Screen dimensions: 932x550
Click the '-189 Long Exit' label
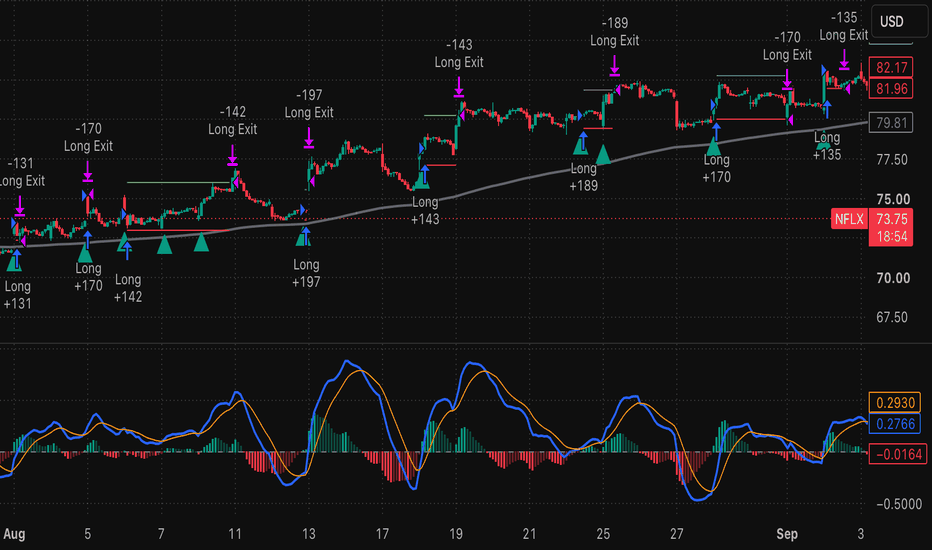(615, 32)
